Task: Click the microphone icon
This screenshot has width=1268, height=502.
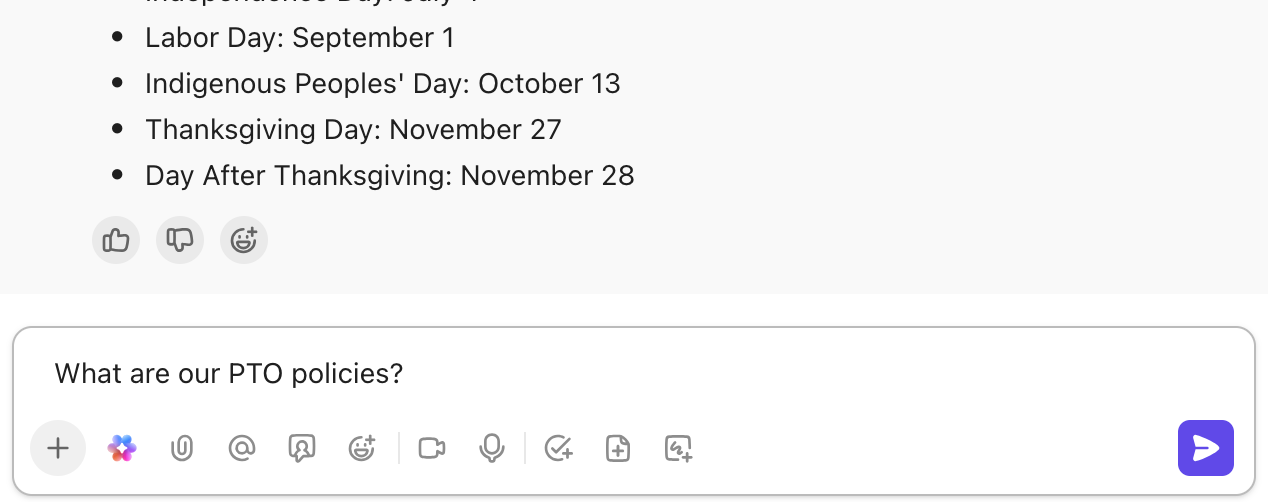Action: click(x=491, y=448)
